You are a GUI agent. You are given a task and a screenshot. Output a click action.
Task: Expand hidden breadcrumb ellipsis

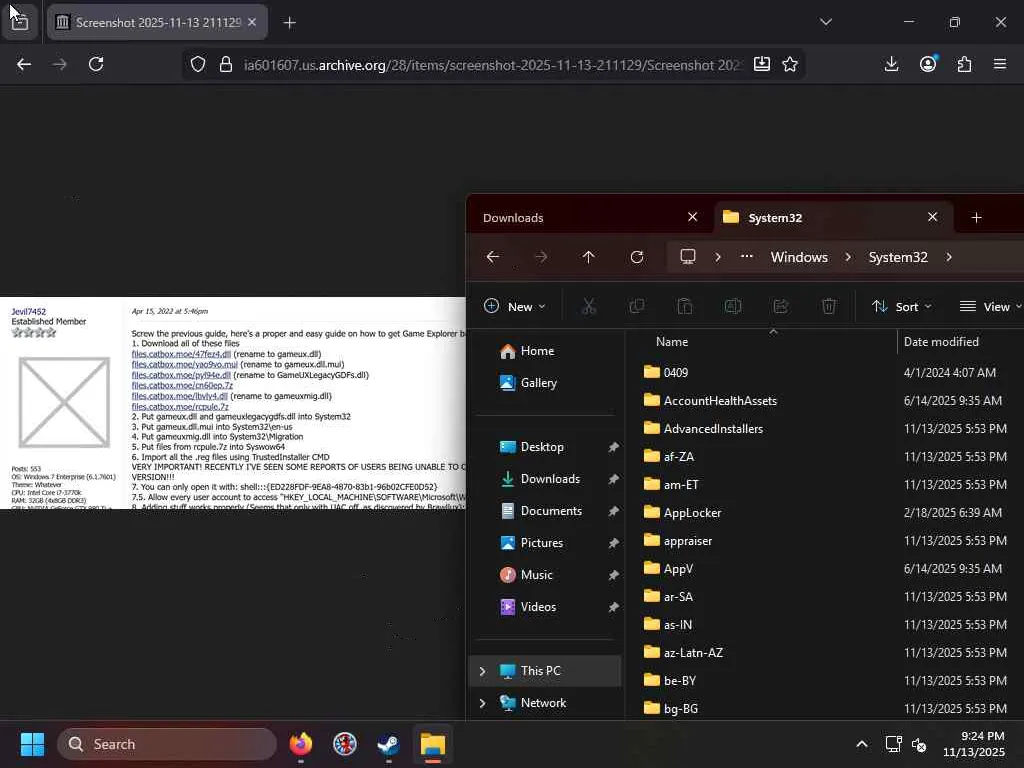tap(746, 257)
